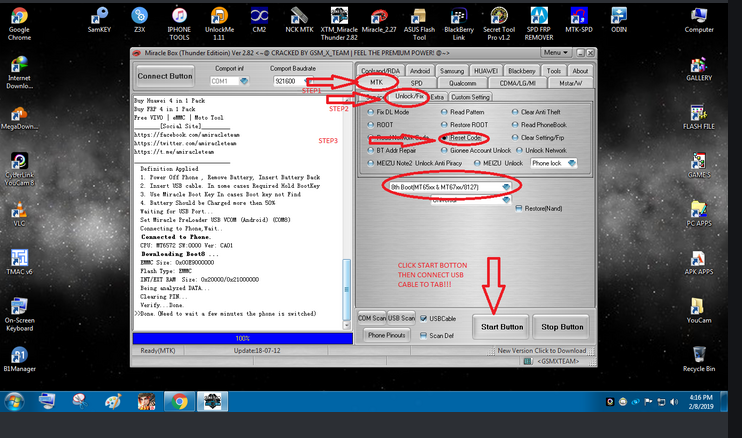
Task: Switch to the Qualcomm tab
Action: [462, 83]
